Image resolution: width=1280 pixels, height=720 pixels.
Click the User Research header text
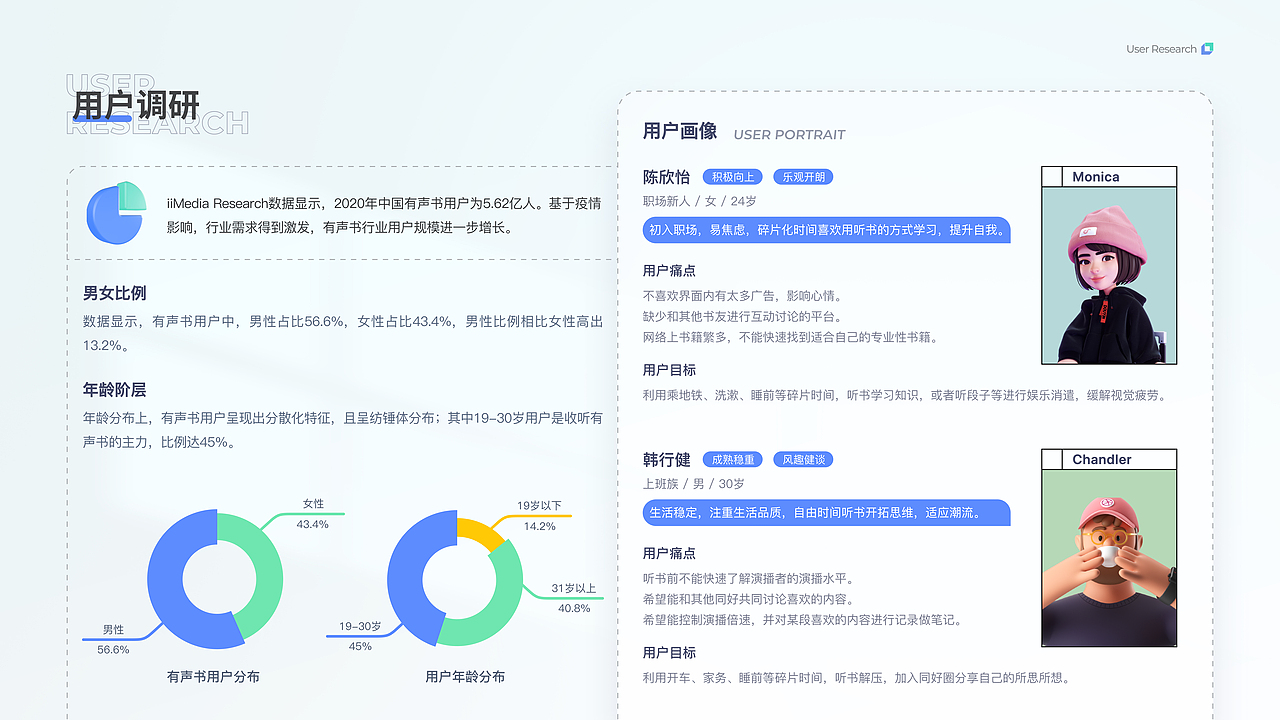click(x=1161, y=49)
